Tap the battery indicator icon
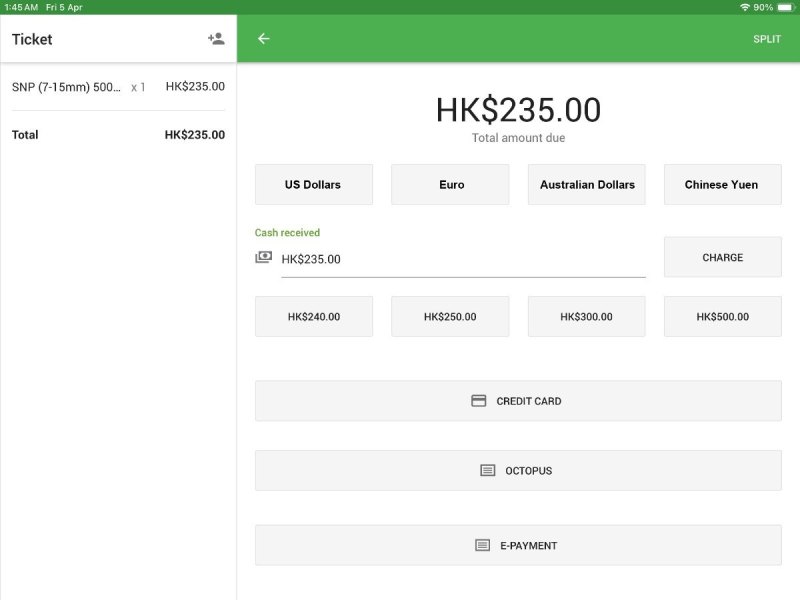The image size is (800, 600). pyautogui.click(x=785, y=7)
